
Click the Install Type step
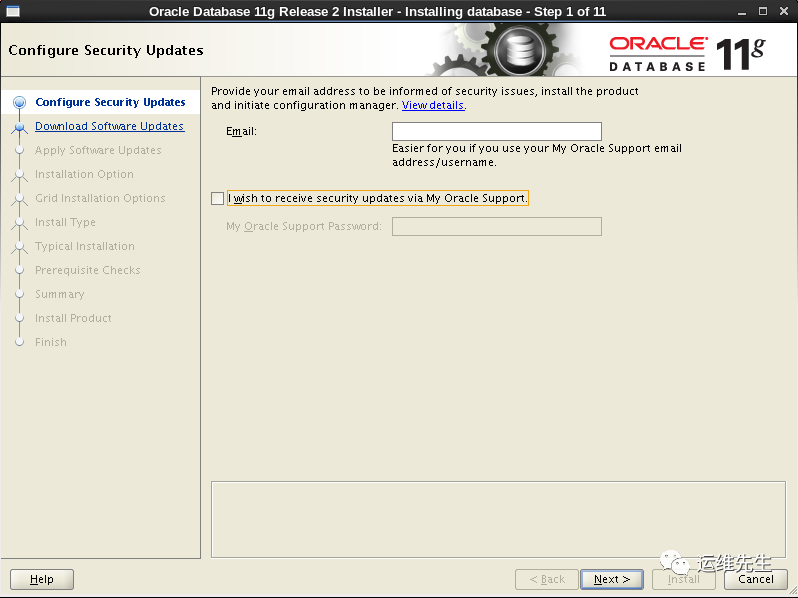65,222
